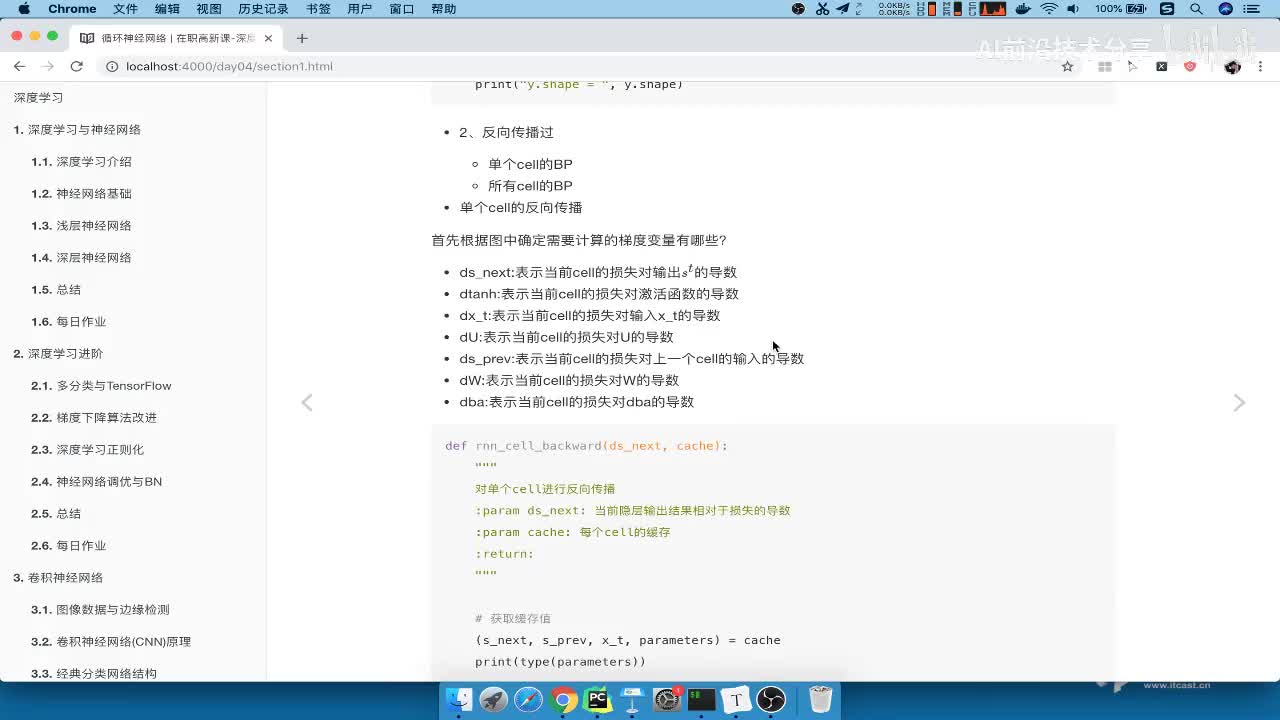Click the red shield extension icon

(1190, 66)
